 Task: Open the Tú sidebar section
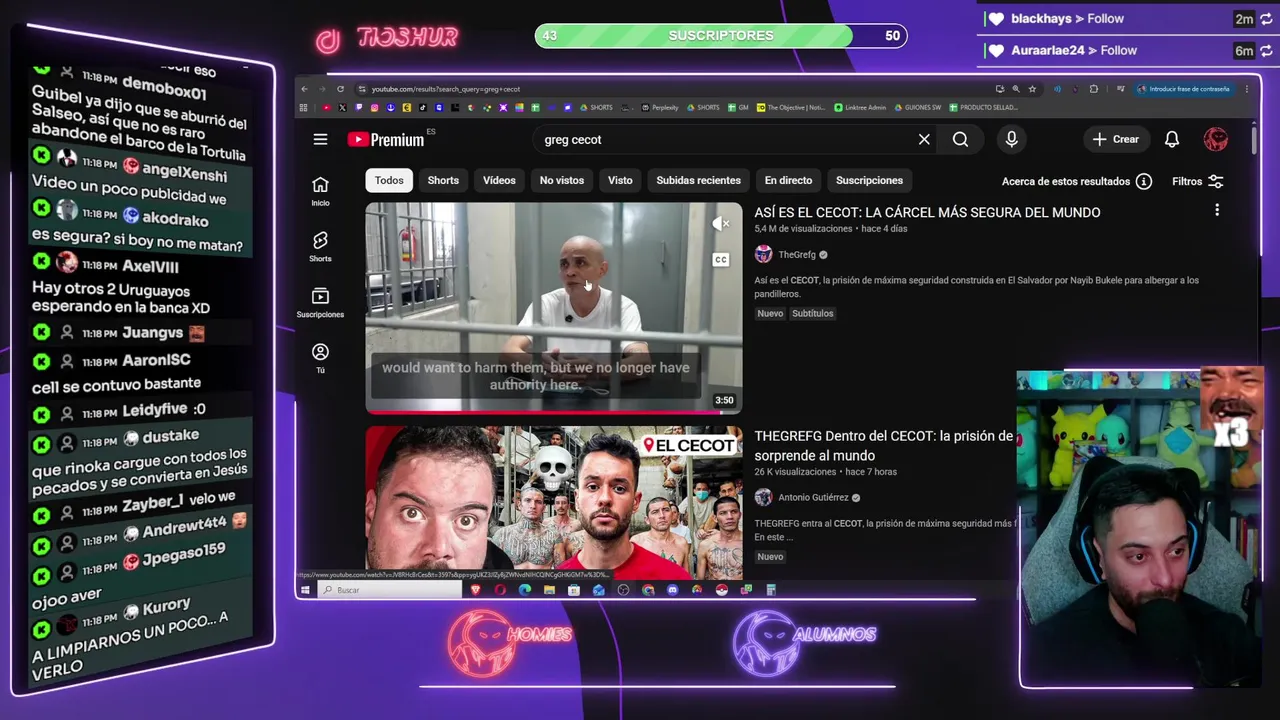coord(320,358)
